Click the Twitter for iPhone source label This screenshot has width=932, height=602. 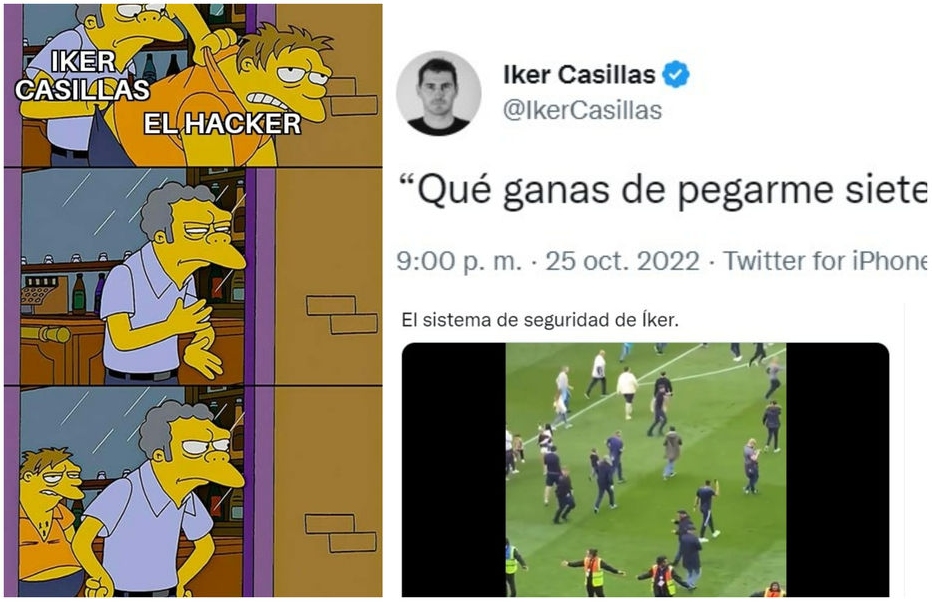tap(825, 261)
